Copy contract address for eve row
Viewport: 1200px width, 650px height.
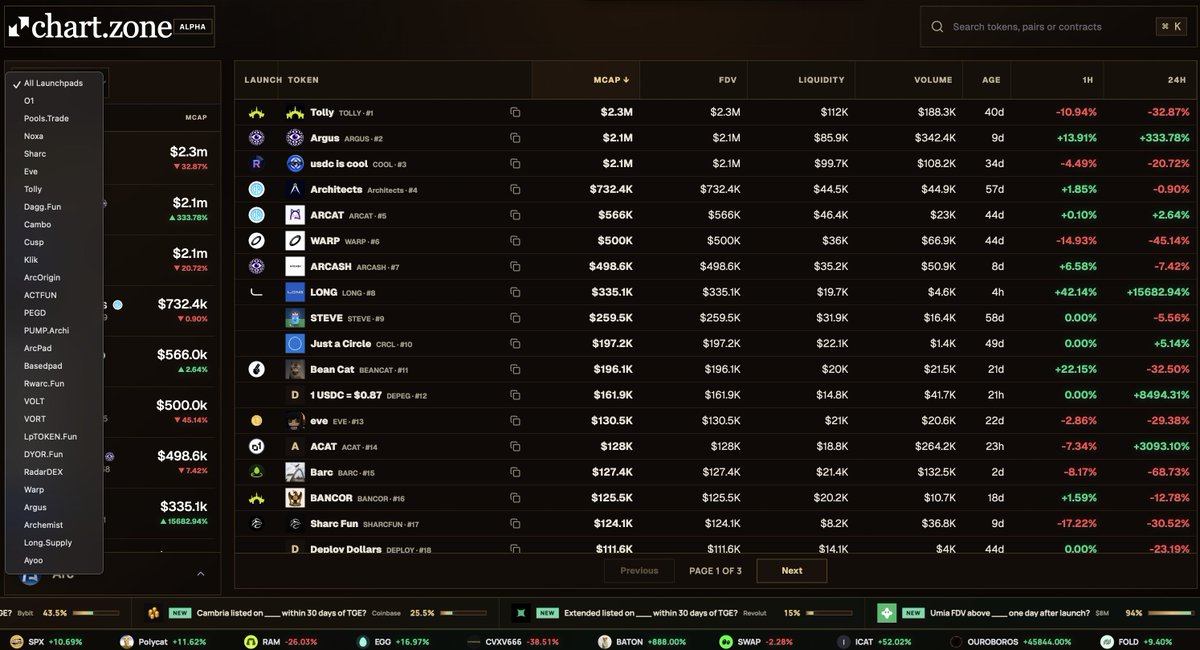pyautogui.click(x=515, y=421)
